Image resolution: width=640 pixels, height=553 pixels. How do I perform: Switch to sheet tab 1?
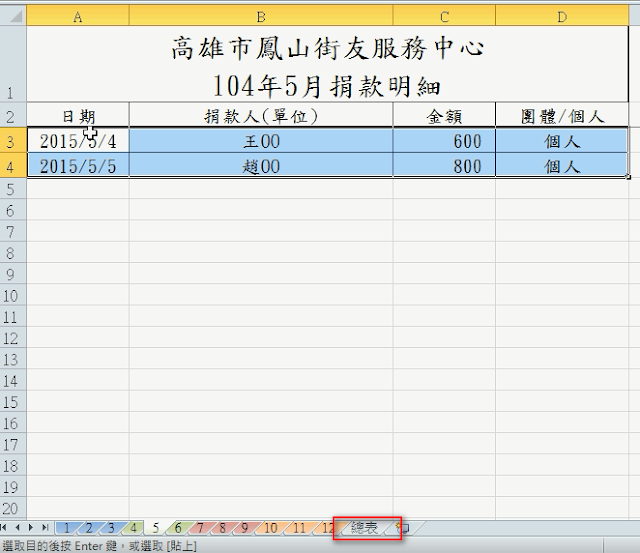(x=67, y=529)
